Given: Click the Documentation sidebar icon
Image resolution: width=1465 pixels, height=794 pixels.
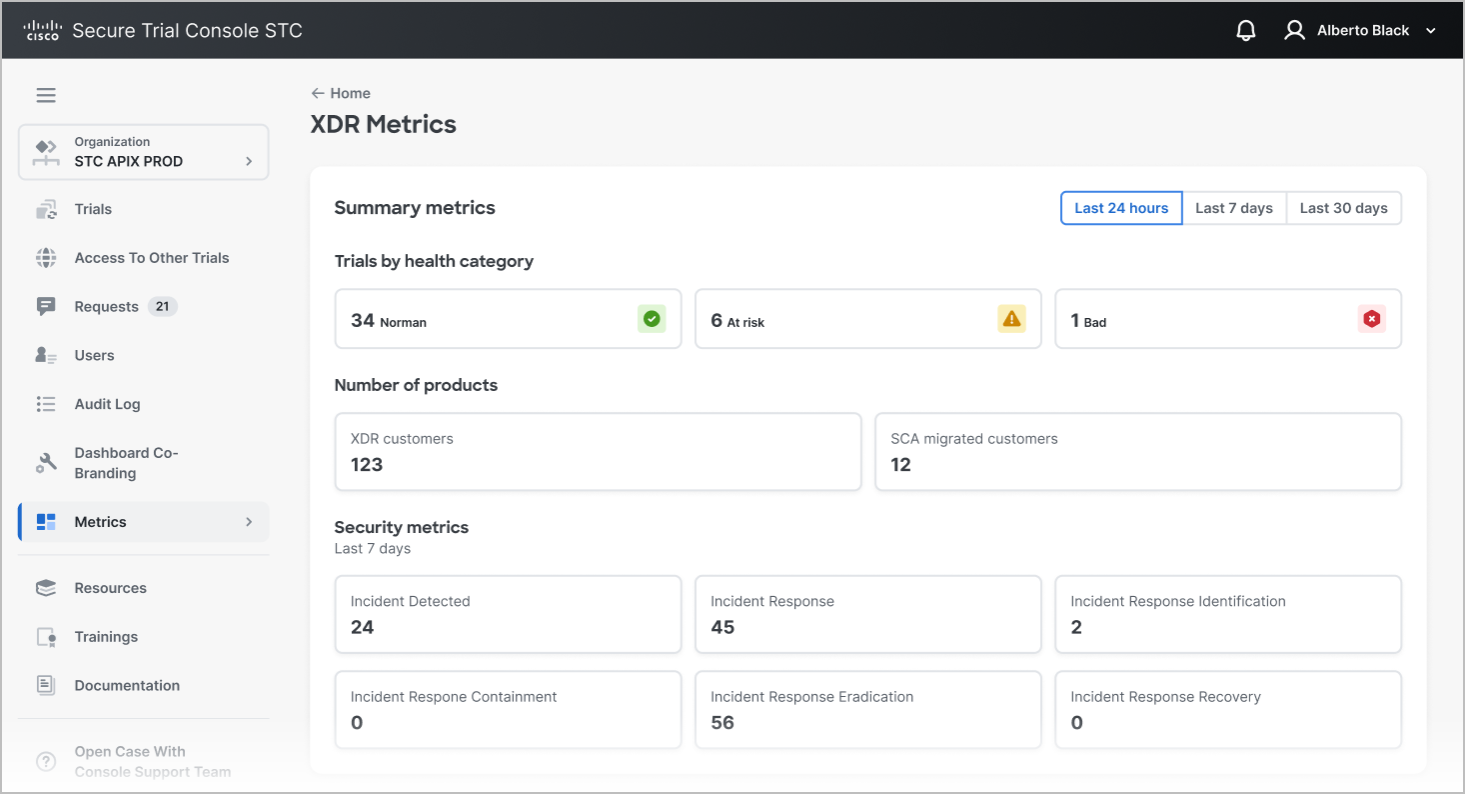Looking at the screenshot, I should [x=46, y=685].
